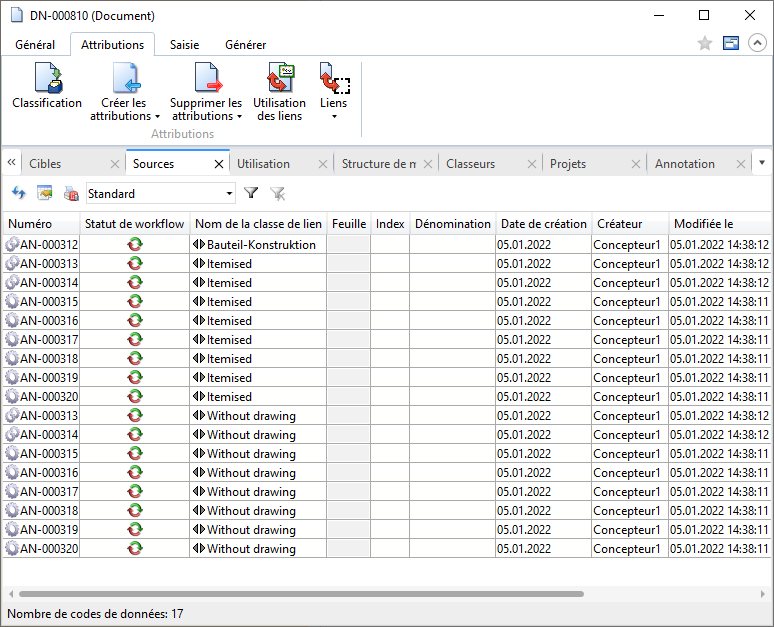Viewport: 774px width, 627px height.
Task: Click the refresh arrows icon in list toolbar
Action: click(19, 193)
